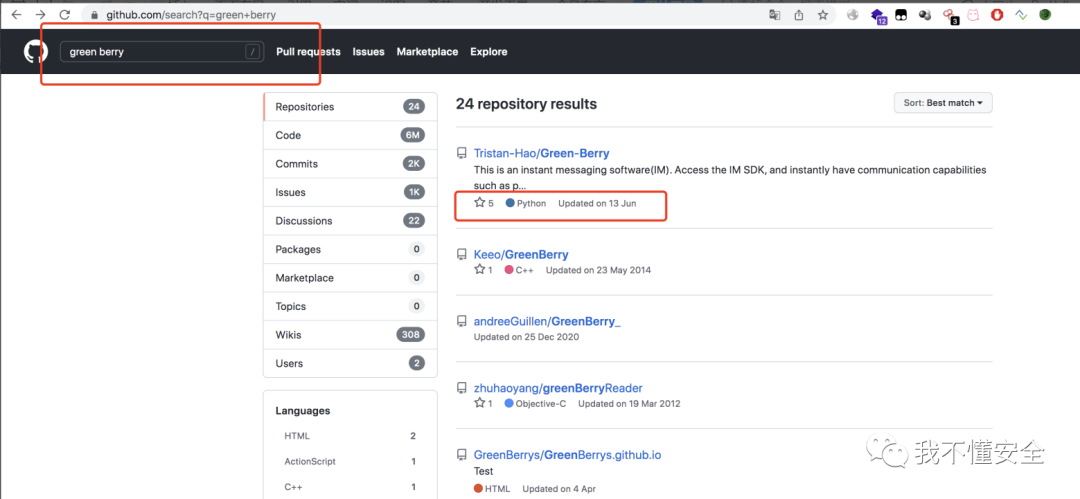Click 'Updated on 19 Mar 2012' text
The image size is (1080, 499).
tap(629, 403)
